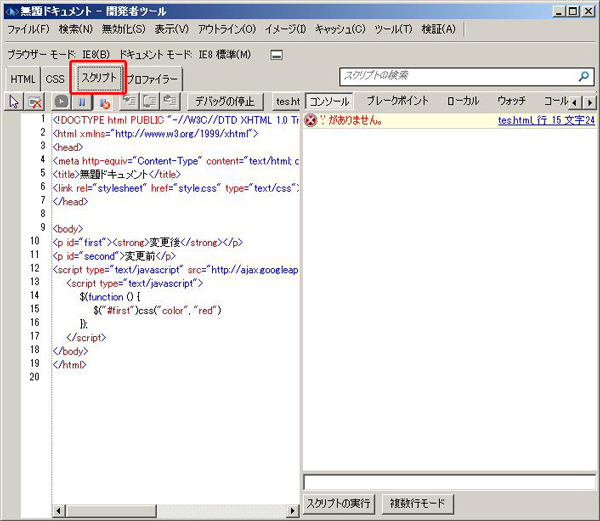
Task: Click the $("#first")css code line
Action: point(157,310)
